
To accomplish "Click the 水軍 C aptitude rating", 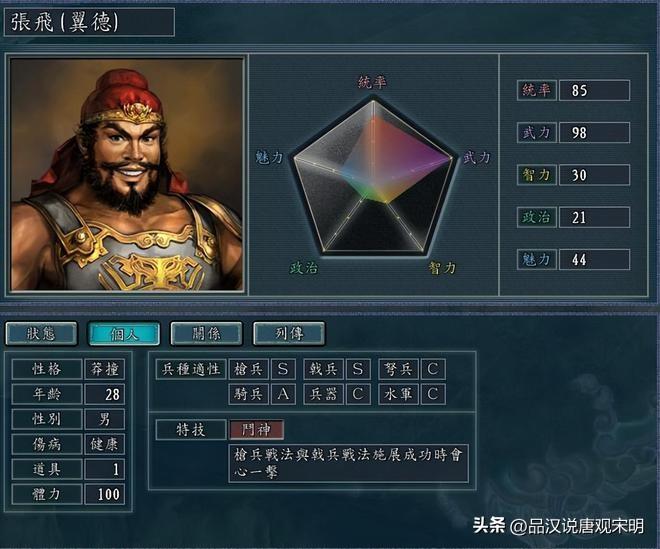I will coord(433,394).
